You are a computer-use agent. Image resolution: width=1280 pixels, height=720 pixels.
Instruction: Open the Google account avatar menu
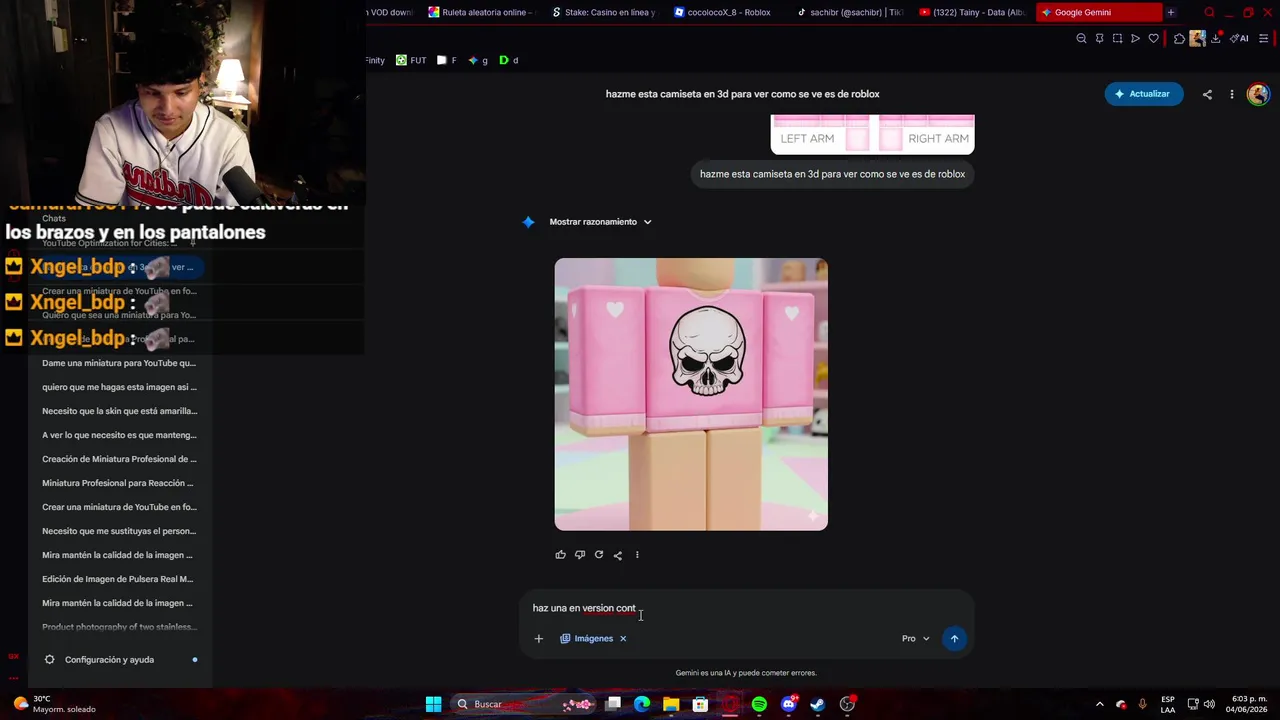(1258, 94)
